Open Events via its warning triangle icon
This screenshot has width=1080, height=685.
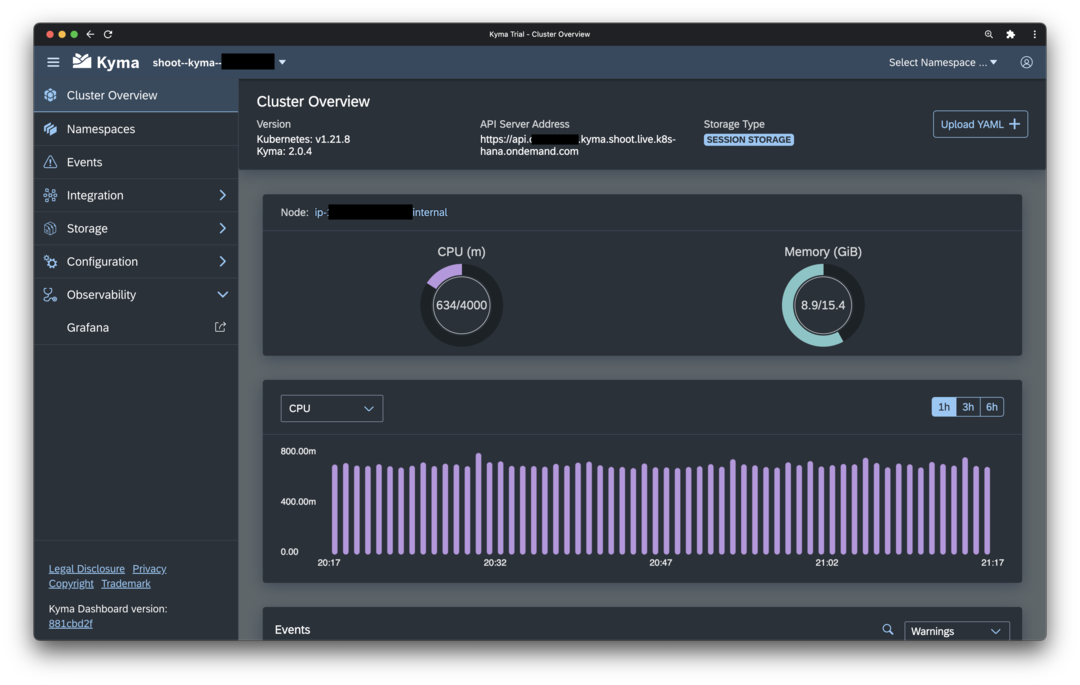(x=50, y=161)
